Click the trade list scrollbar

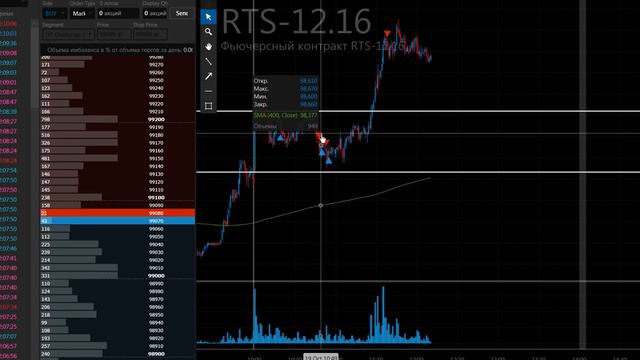pyautogui.click(x=35, y=65)
